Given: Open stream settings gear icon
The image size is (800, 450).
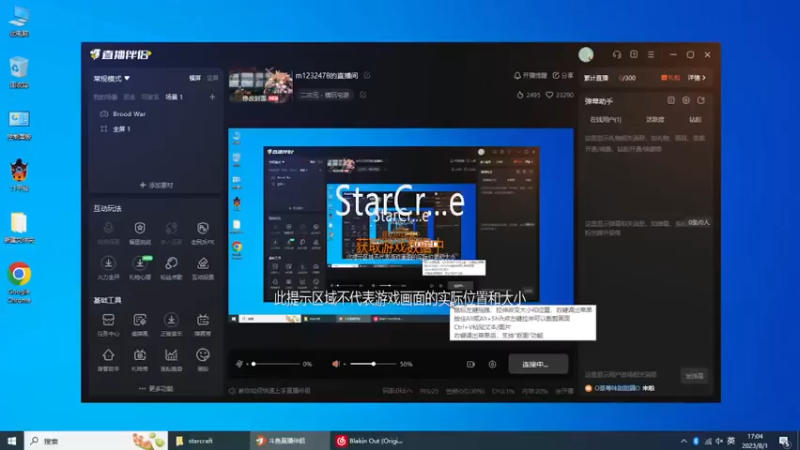Looking at the screenshot, I should (492, 364).
